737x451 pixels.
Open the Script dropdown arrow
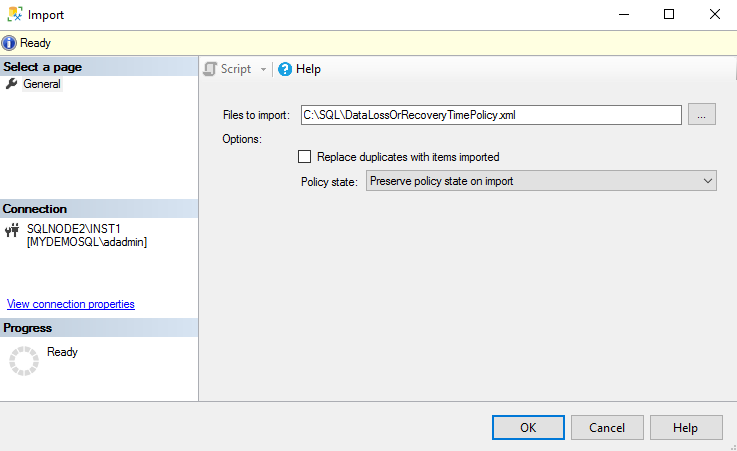pyautogui.click(x=263, y=69)
